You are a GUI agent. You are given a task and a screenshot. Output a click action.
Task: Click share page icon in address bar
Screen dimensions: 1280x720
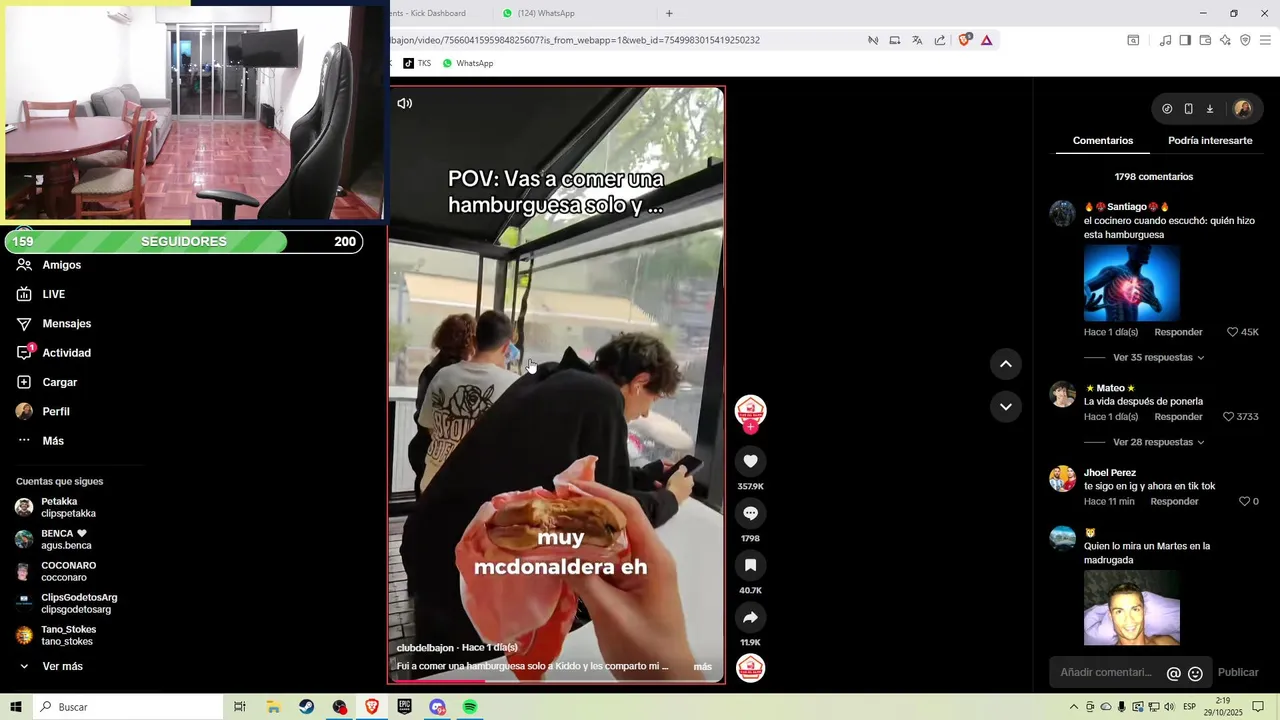[x=940, y=40]
